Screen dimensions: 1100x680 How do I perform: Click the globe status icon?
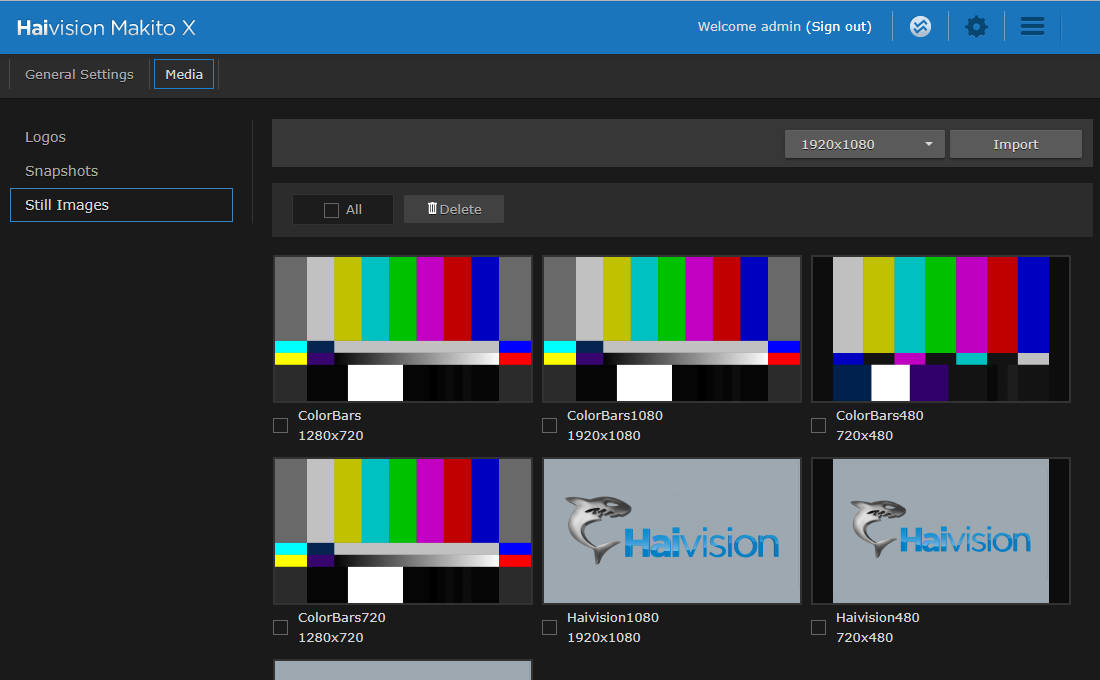click(x=920, y=26)
